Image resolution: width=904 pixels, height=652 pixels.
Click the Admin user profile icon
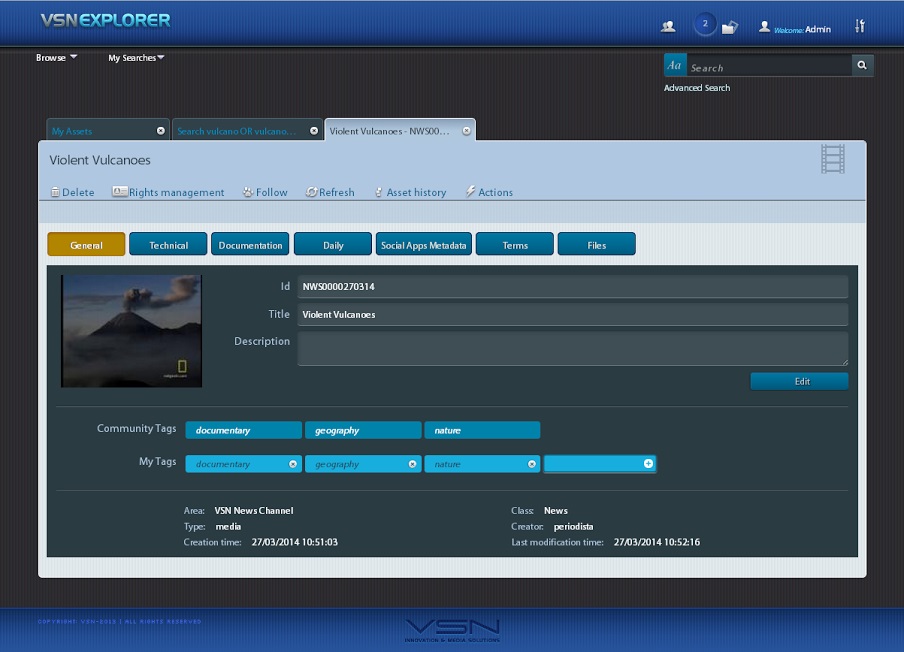click(x=764, y=27)
